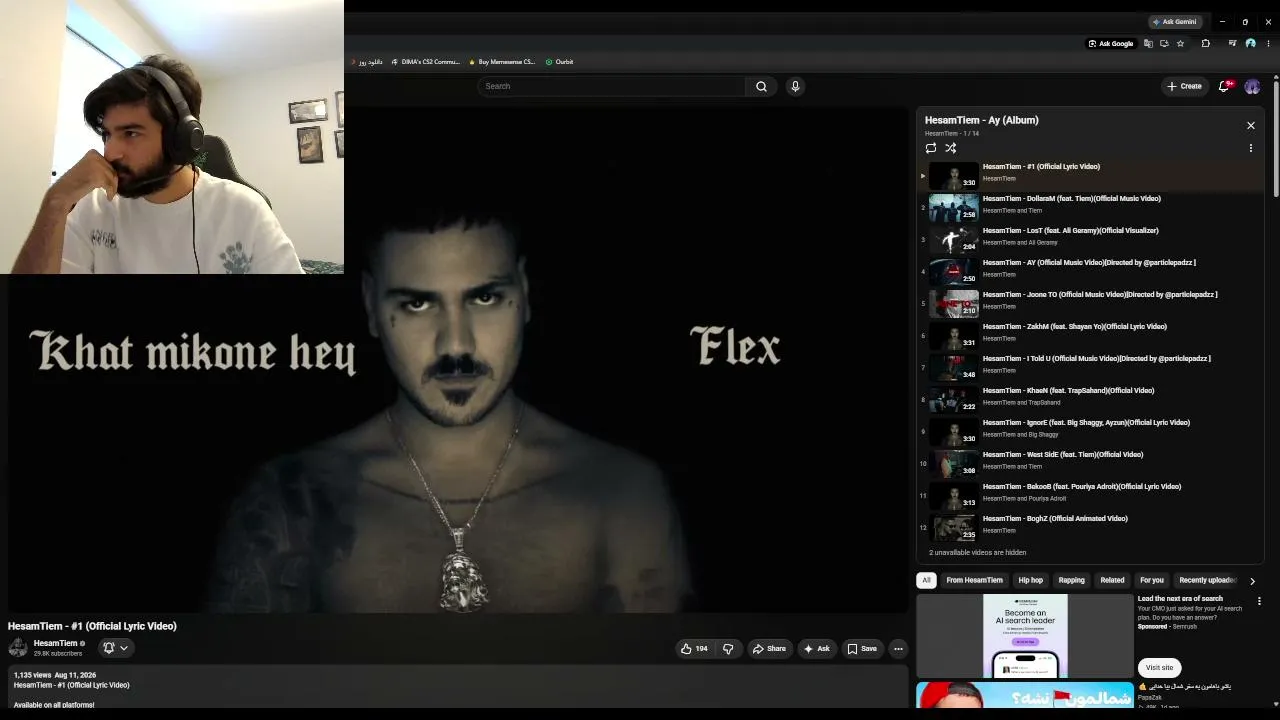
Task: Click the translate page icon
Action: pyautogui.click(x=1148, y=44)
